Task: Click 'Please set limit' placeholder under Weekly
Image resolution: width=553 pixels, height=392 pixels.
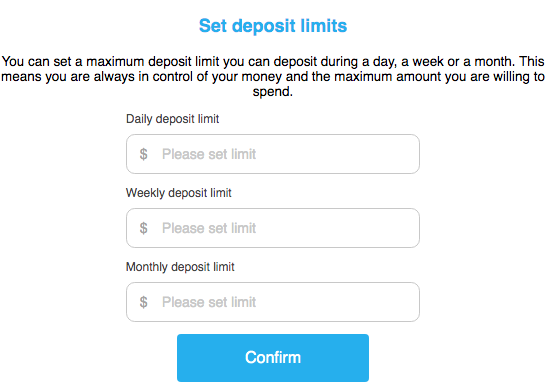Action: click(209, 228)
